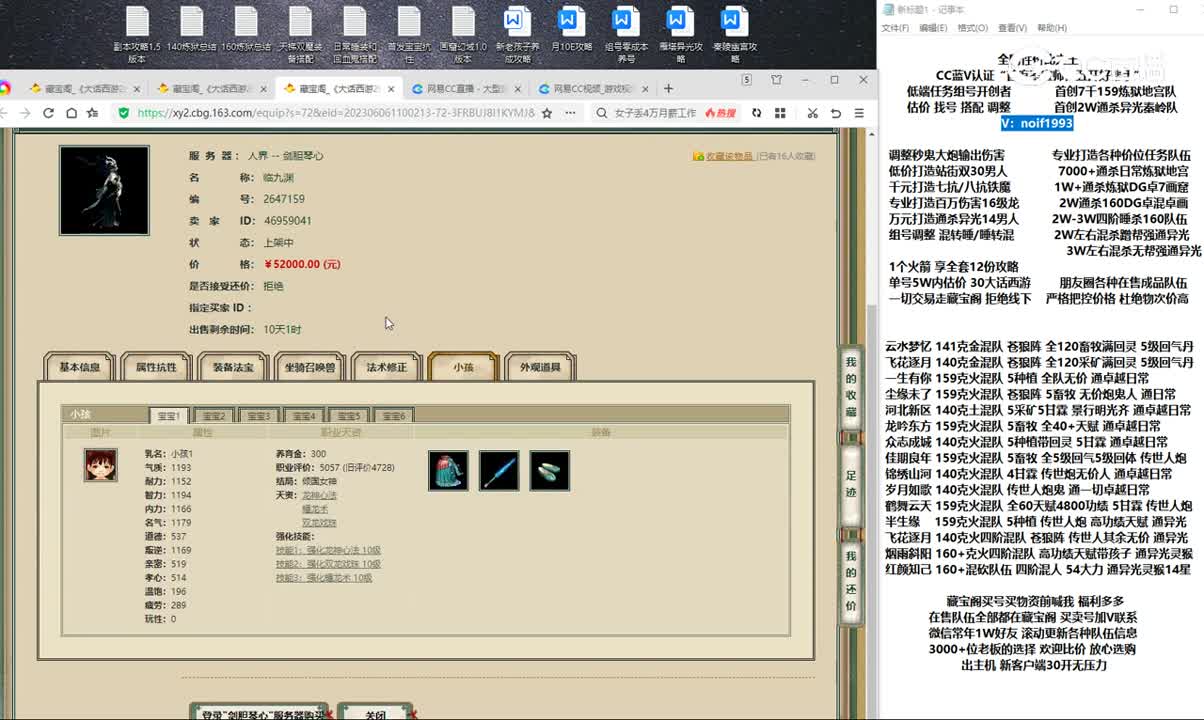The width and height of the screenshot is (1204, 720).
Task: Switch to the 外观道具 tab
Action: (x=540, y=367)
